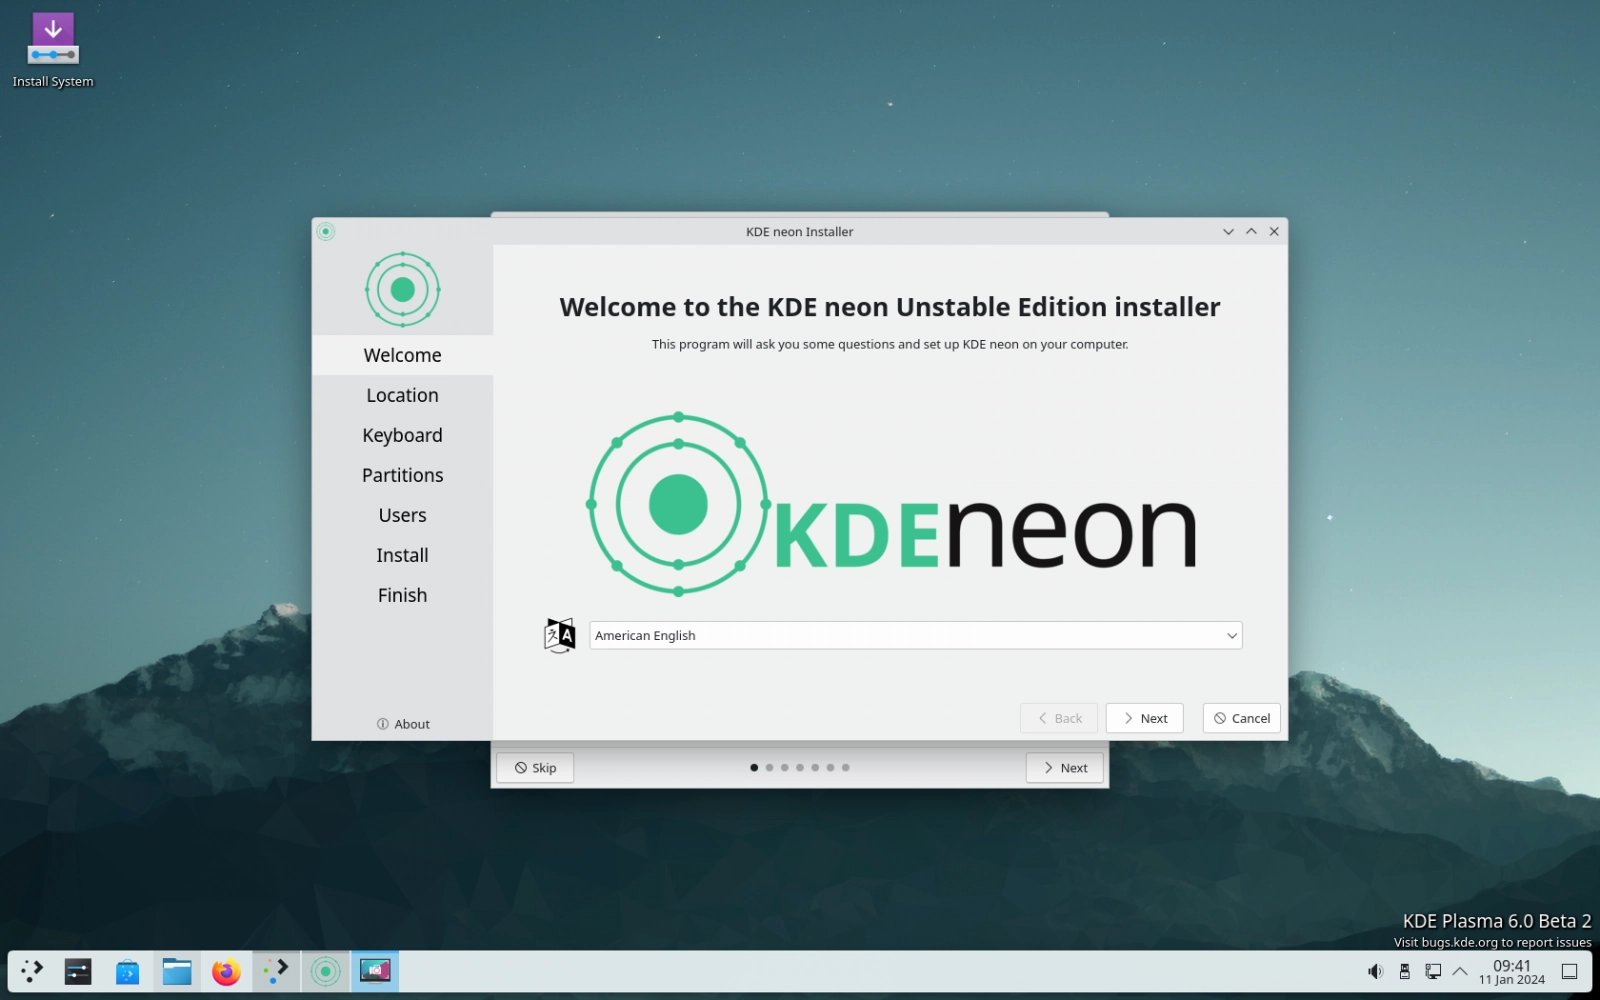1600x1000 pixels.
Task: Click Skip in the background welcome window
Action: pyautogui.click(x=535, y=768)
